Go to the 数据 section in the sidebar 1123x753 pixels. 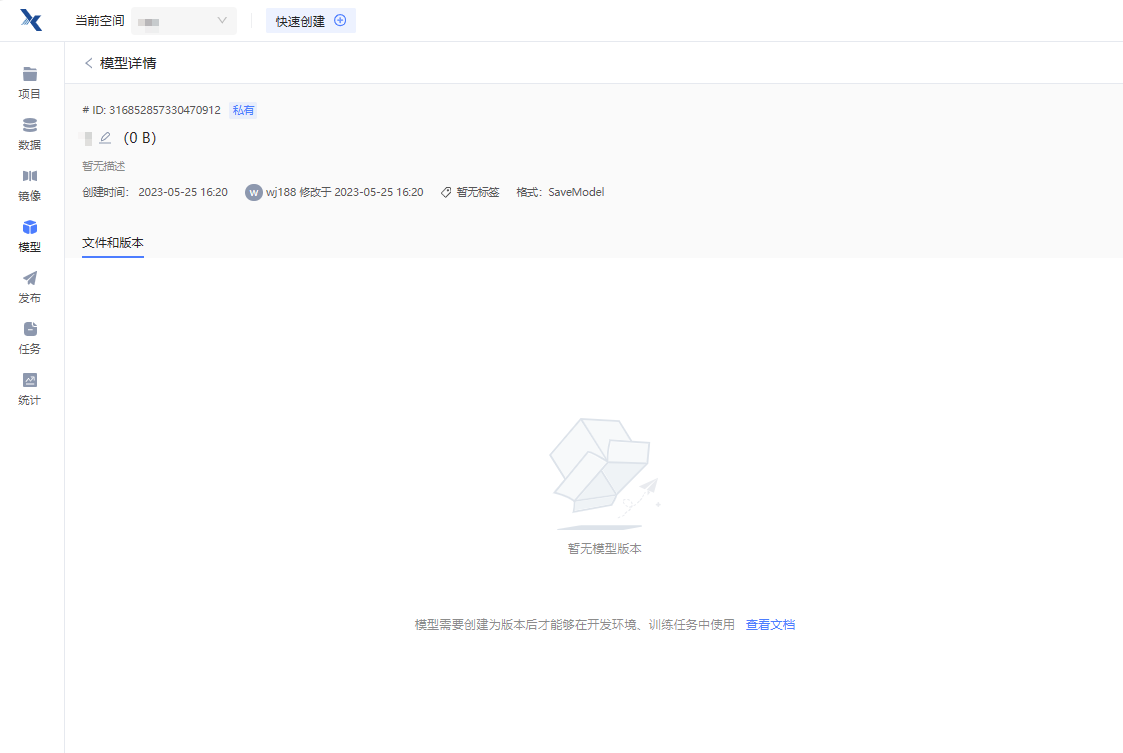(30, 134)
